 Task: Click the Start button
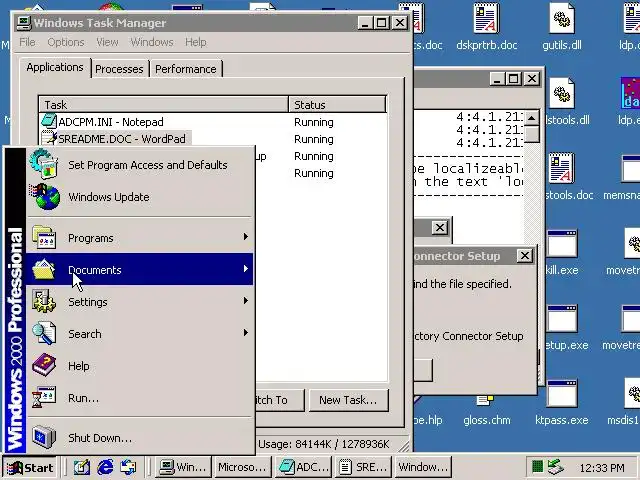[30, 467]
